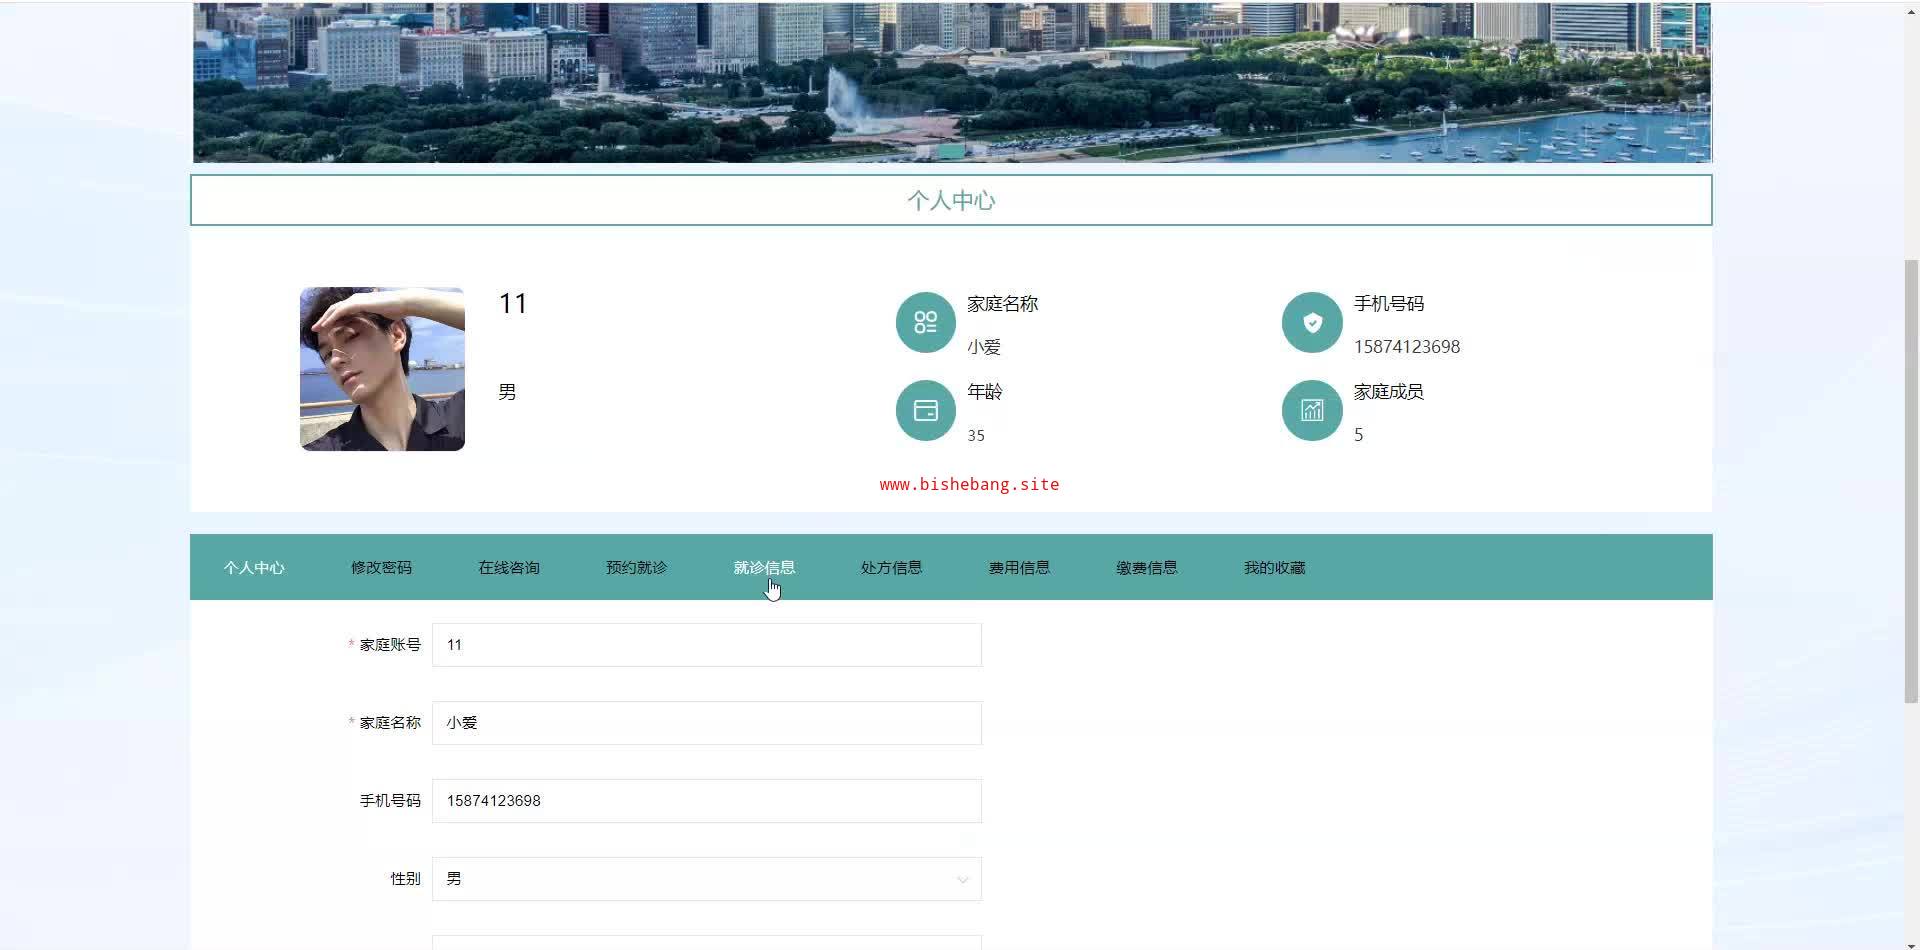Click the user profile avatar photo

[382, 369]
